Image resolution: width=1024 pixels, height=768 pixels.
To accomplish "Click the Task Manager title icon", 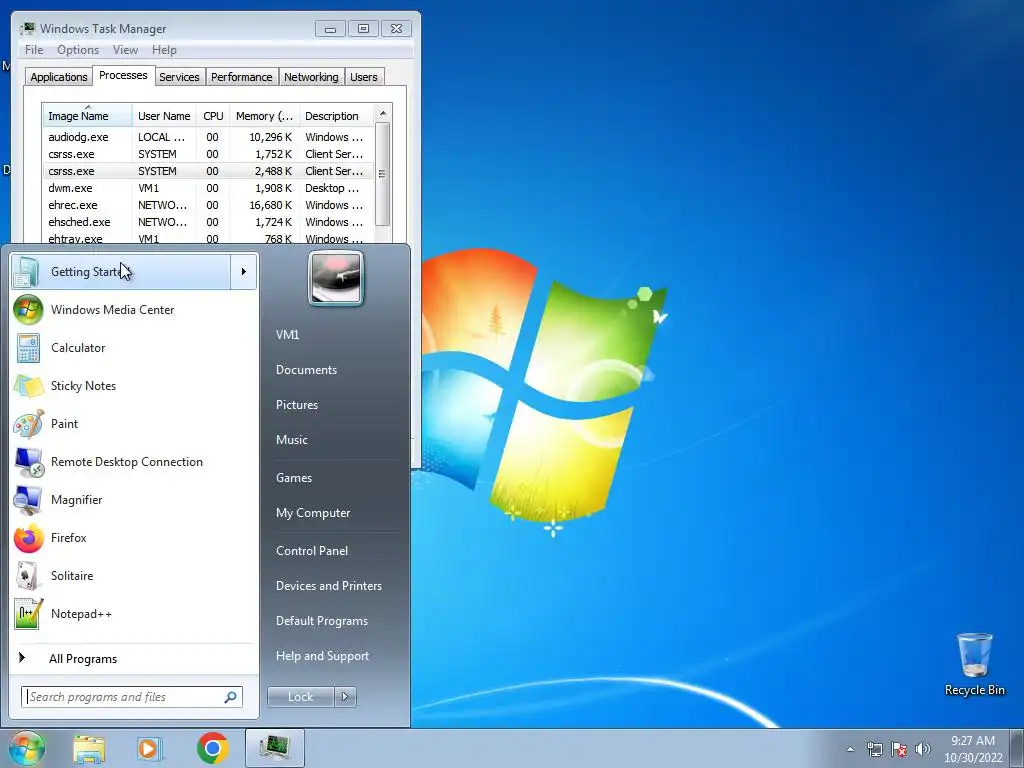I will [27, 28].
